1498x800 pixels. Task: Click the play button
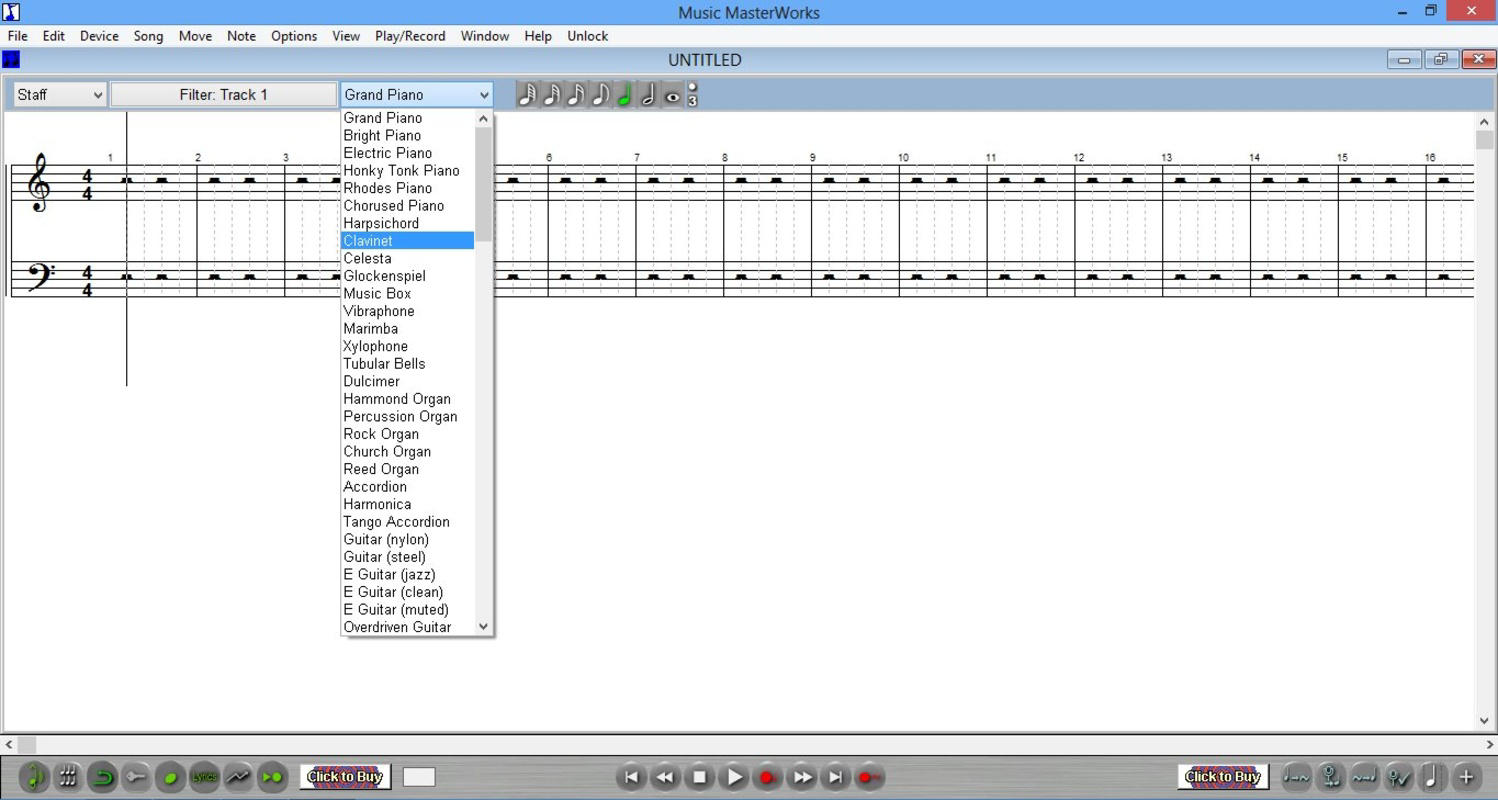tap(734, 777)
